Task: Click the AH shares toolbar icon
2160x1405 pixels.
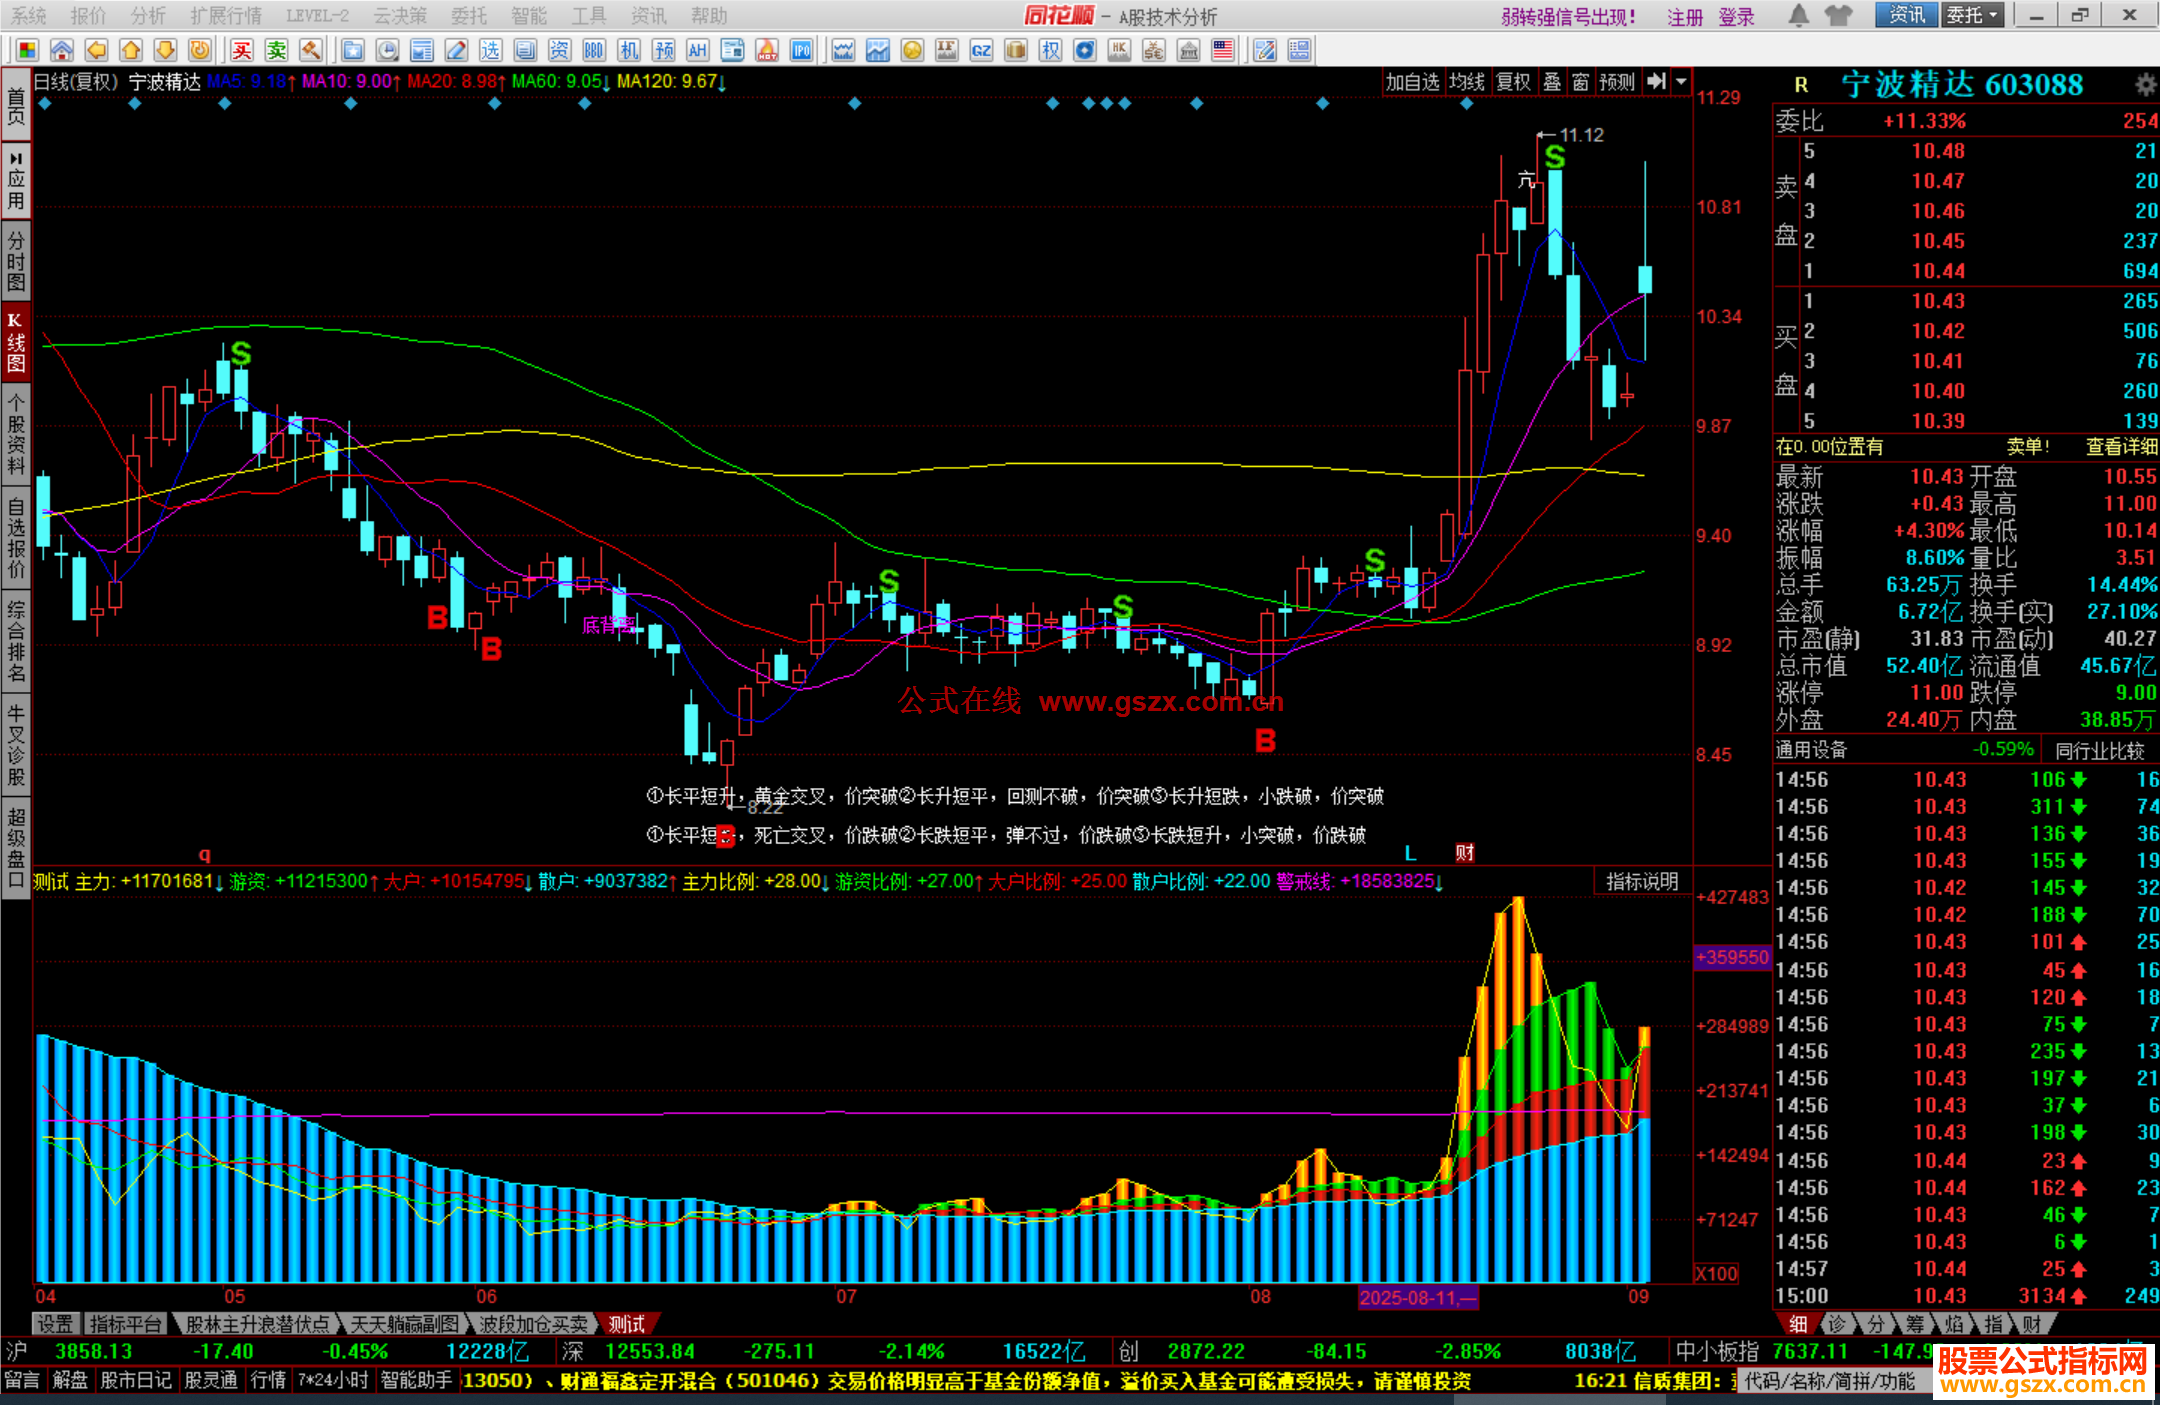Action: [698, 50]
